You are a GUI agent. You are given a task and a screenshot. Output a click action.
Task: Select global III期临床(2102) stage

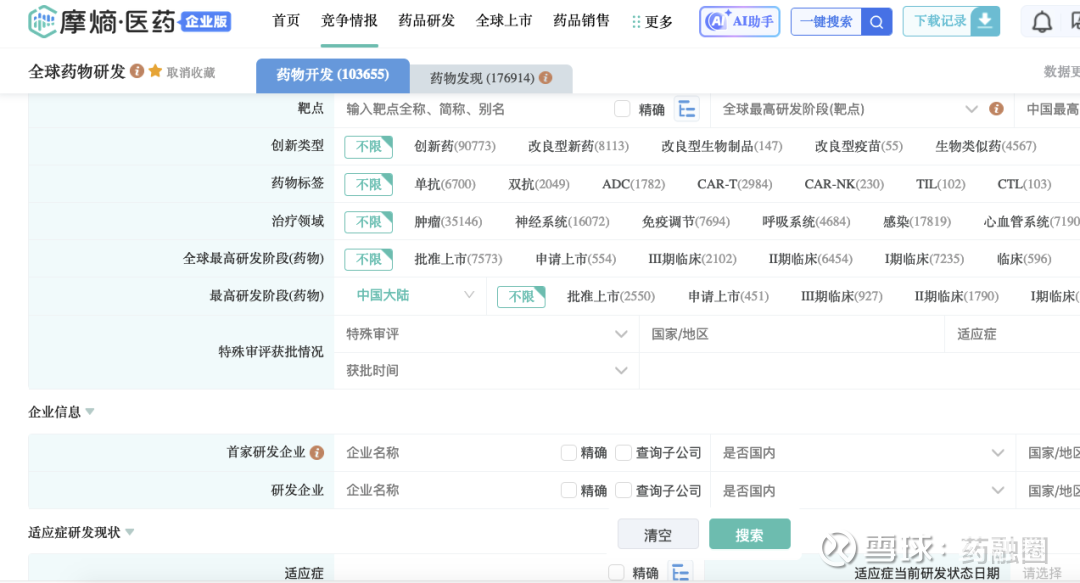[x=692, y=258]
